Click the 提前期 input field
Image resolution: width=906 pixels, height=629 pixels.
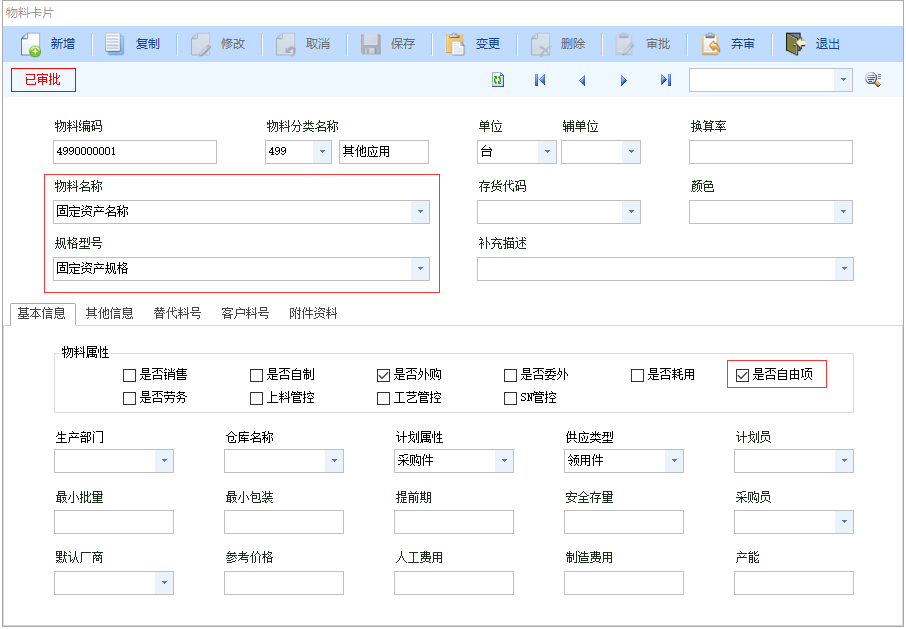[x=454, y=522]
